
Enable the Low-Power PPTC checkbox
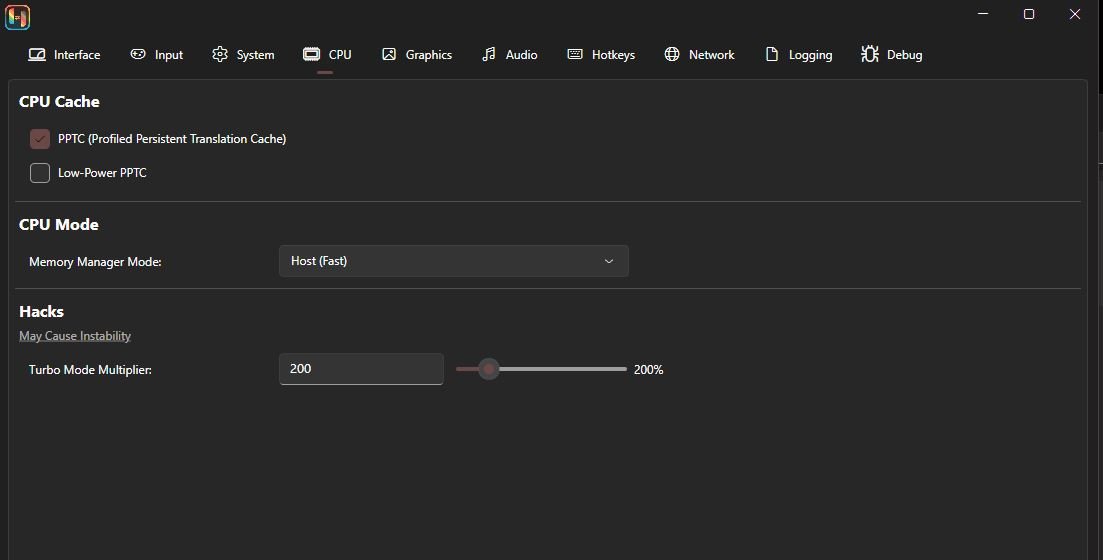(x=40, y=172)
